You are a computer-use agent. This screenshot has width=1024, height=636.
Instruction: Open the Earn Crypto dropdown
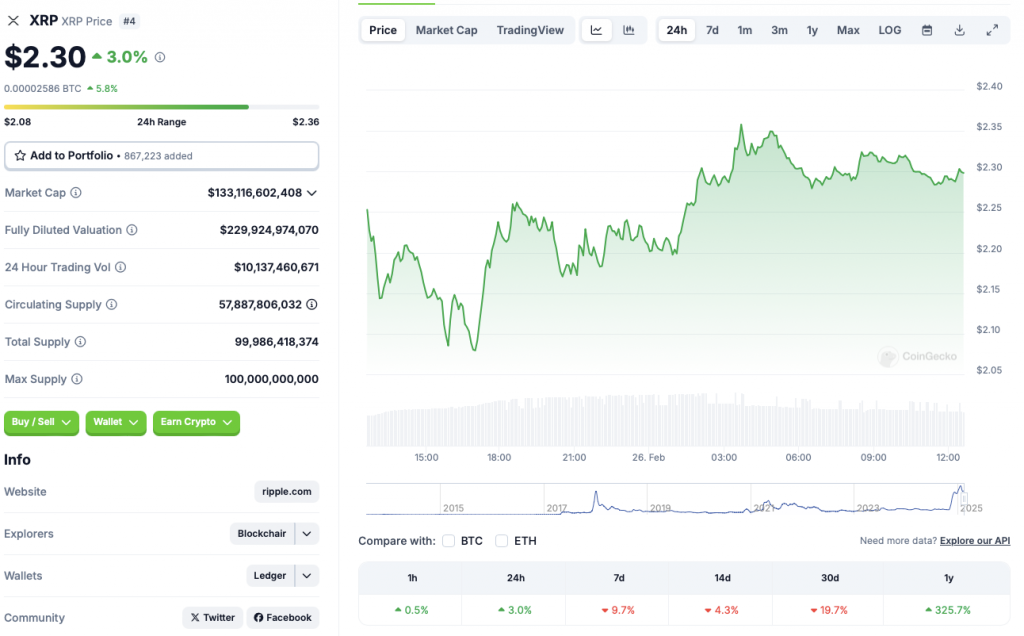tap(197, 422)
